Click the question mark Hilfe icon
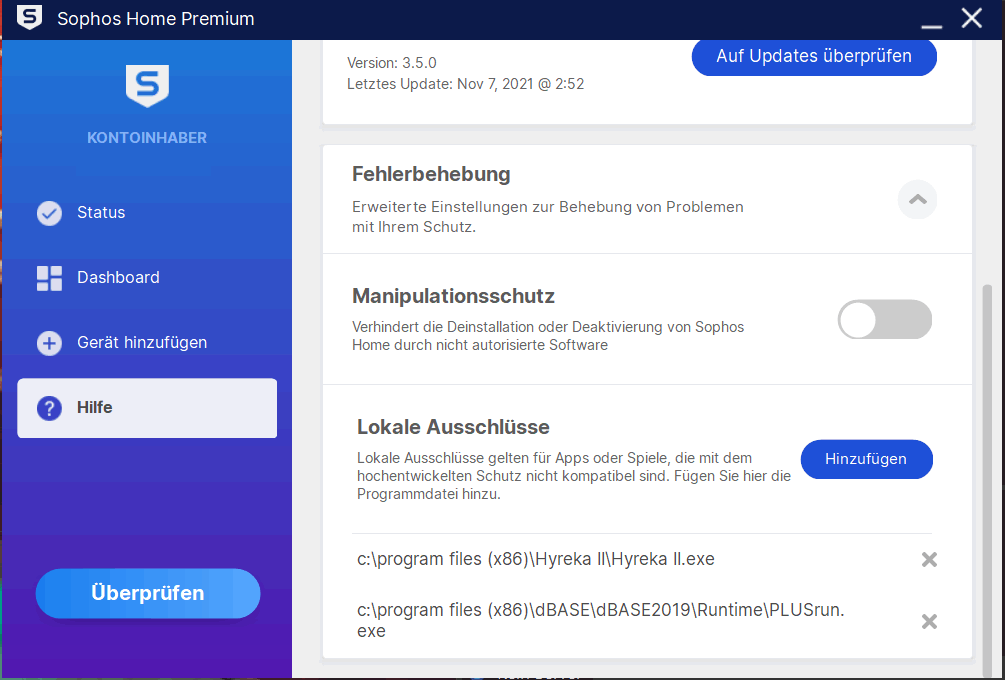The width and height of the screenshot is (1005, 680). (49, 408)
